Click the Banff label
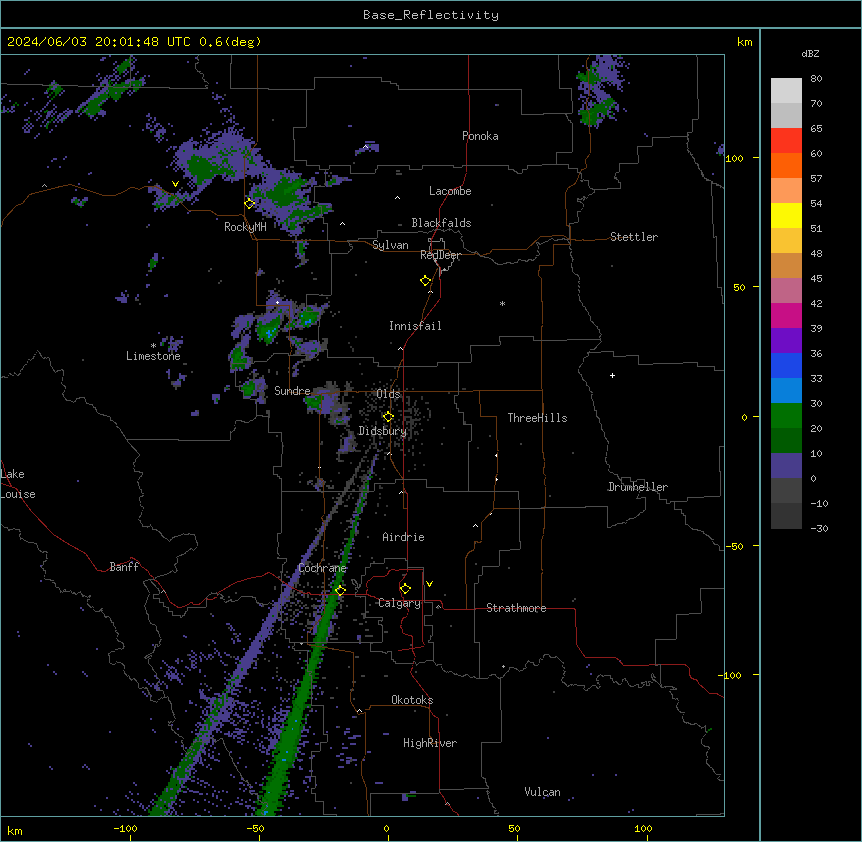Viewport: 862px width, 842px height. pos(124,567)
